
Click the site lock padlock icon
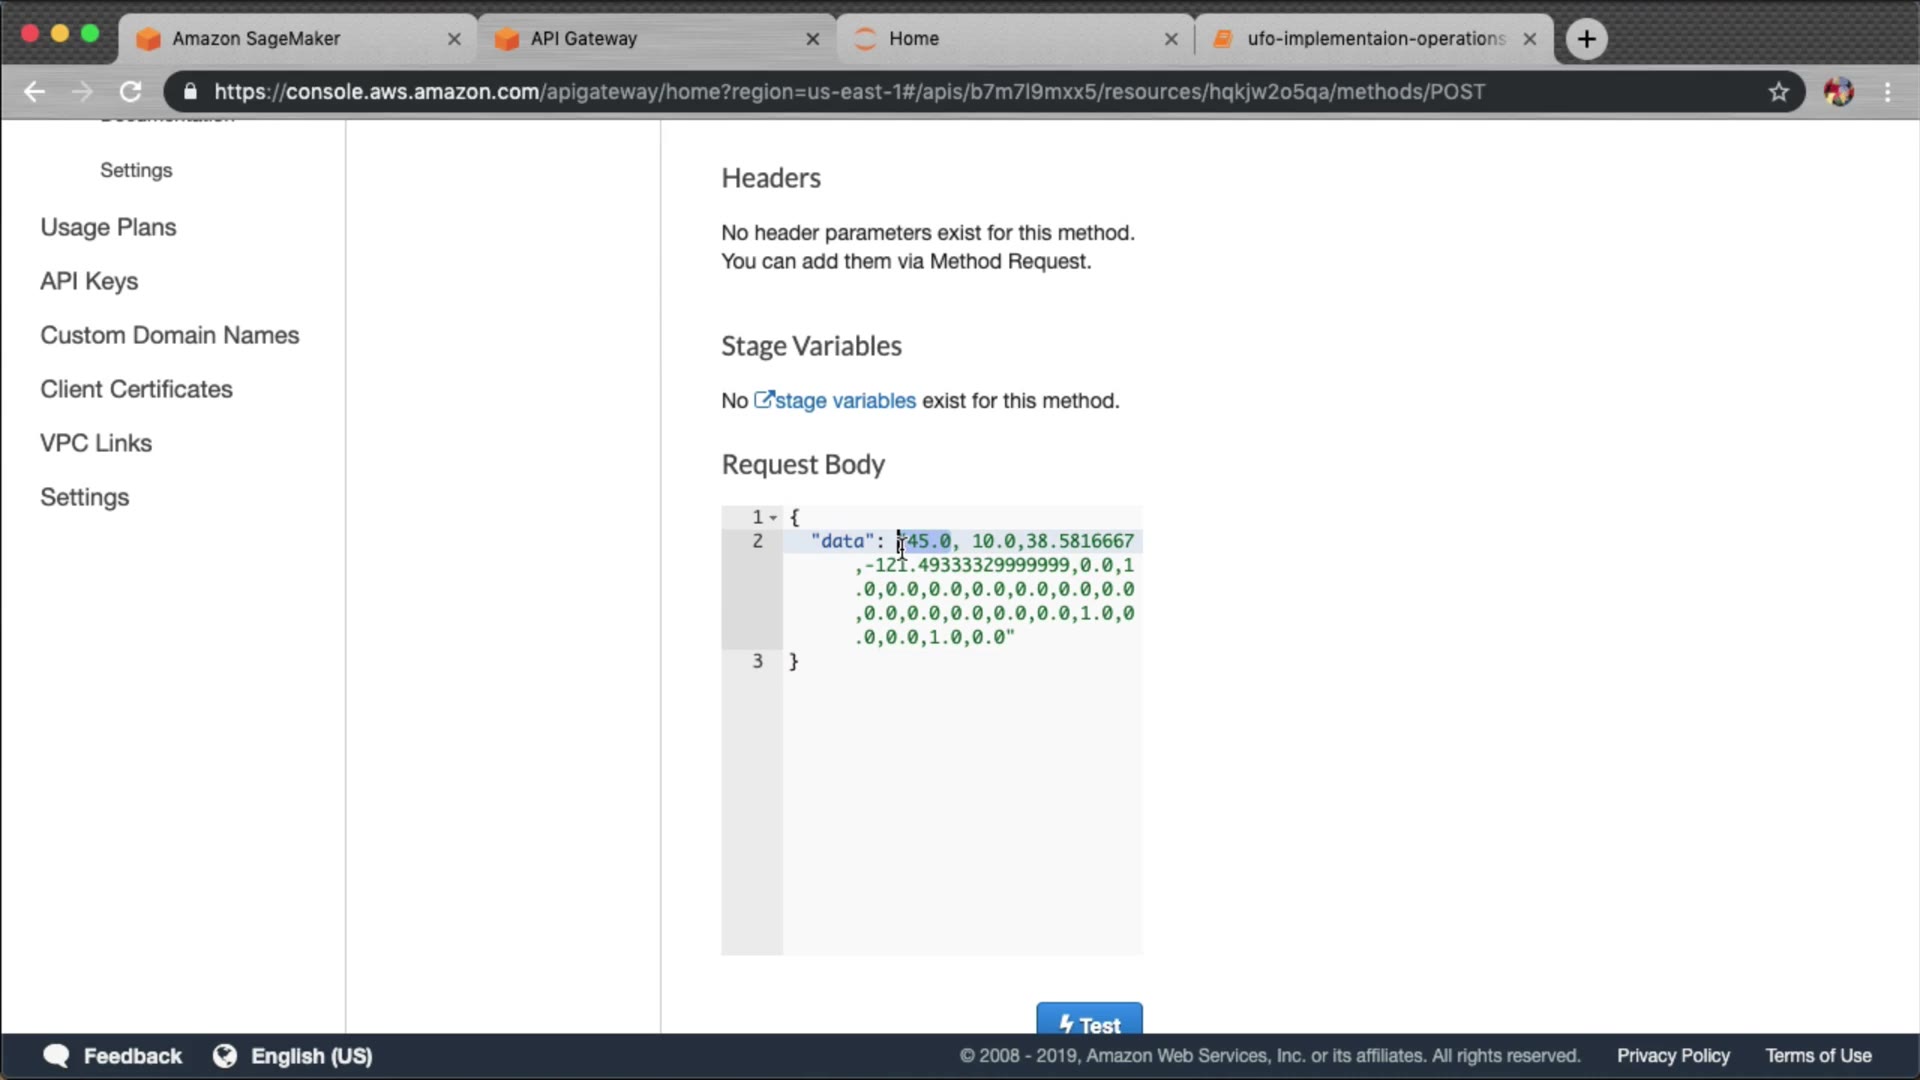191,92
